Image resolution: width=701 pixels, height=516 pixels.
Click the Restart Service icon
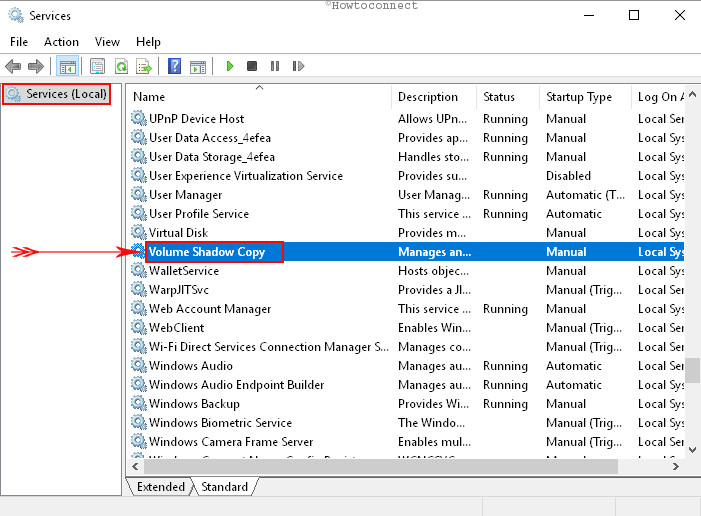click(x=298, y=66)
